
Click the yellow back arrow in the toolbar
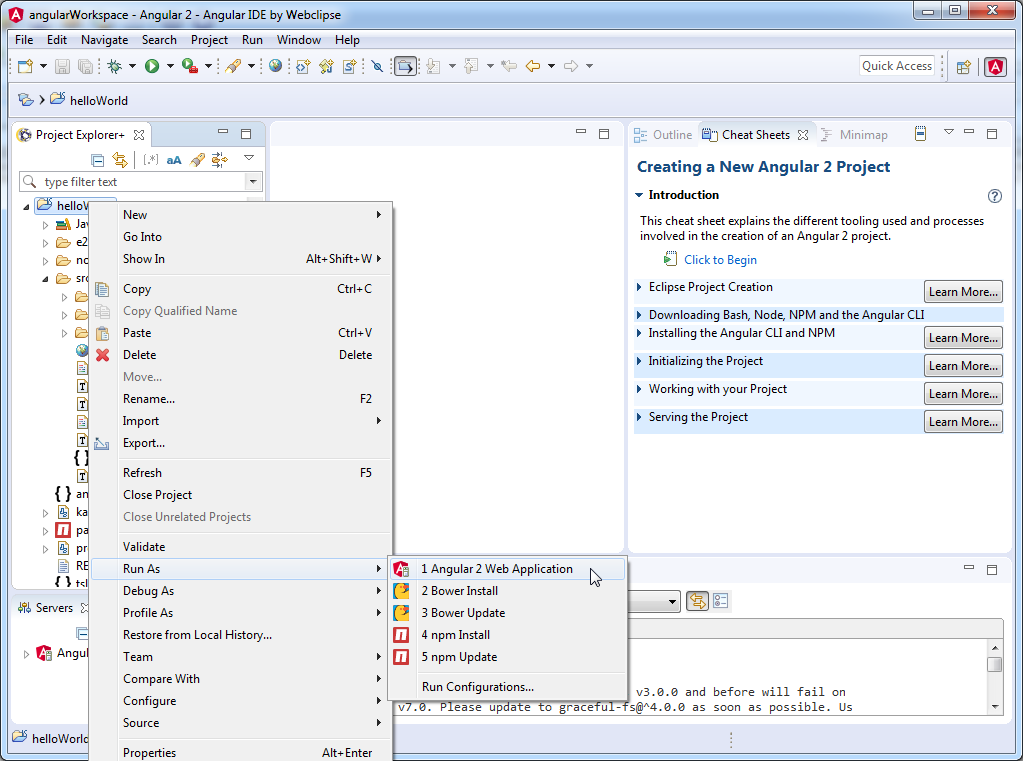[x=533, y=66]
